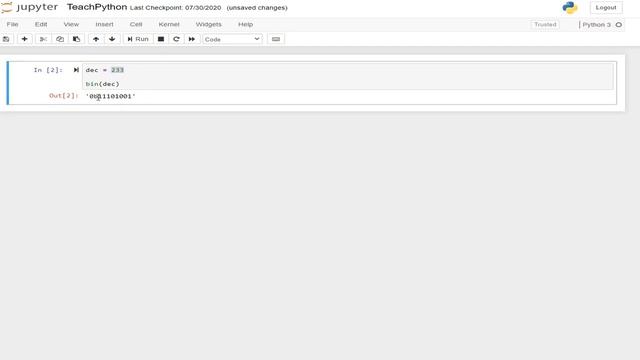Open the Insert menu

[x=104, y=24]
